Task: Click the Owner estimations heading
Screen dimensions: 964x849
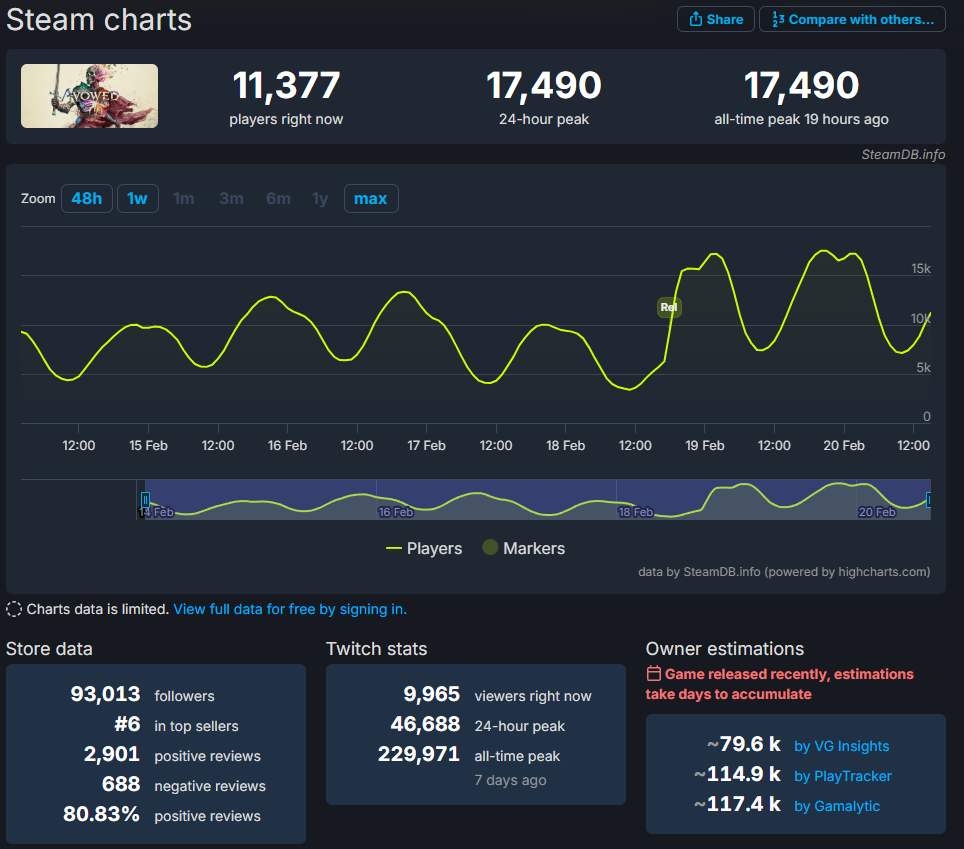Action: tap(725, 649)
